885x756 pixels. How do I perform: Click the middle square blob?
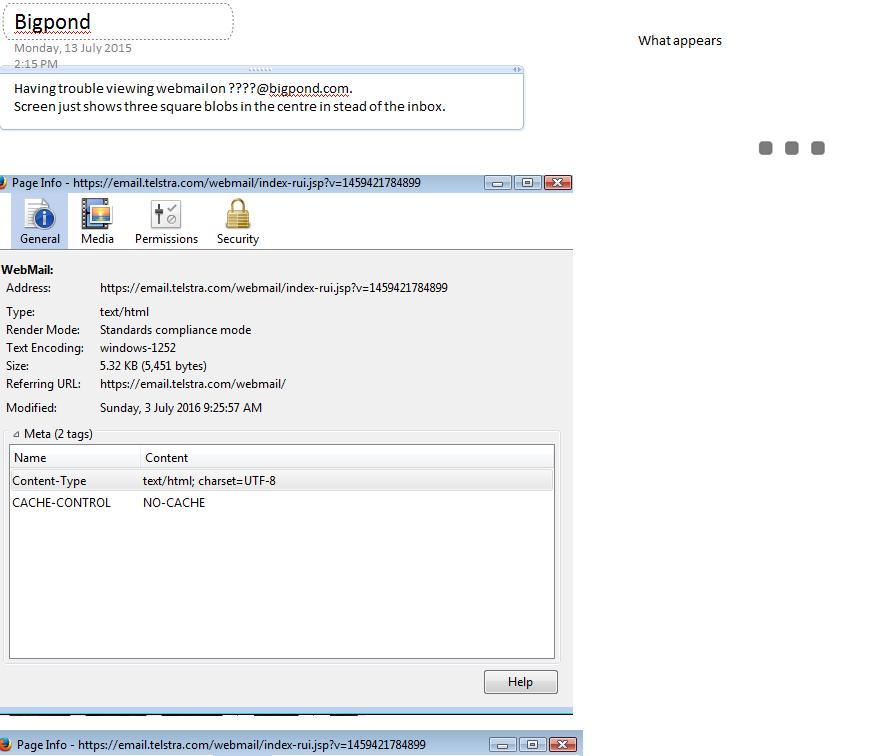(792, 148)
